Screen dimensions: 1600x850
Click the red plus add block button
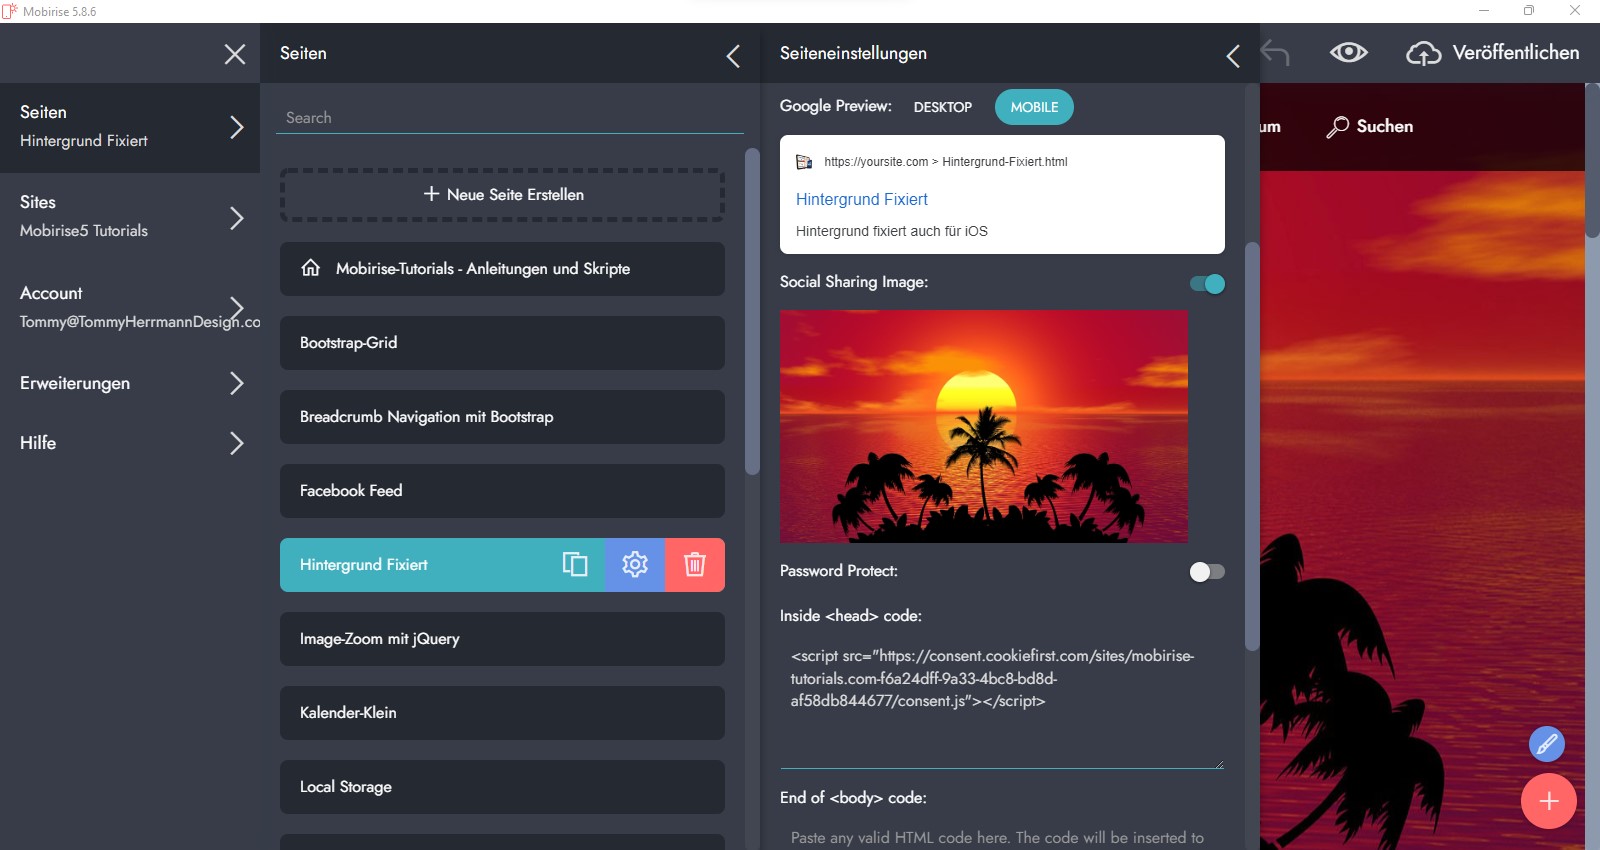pos(1549,801)
